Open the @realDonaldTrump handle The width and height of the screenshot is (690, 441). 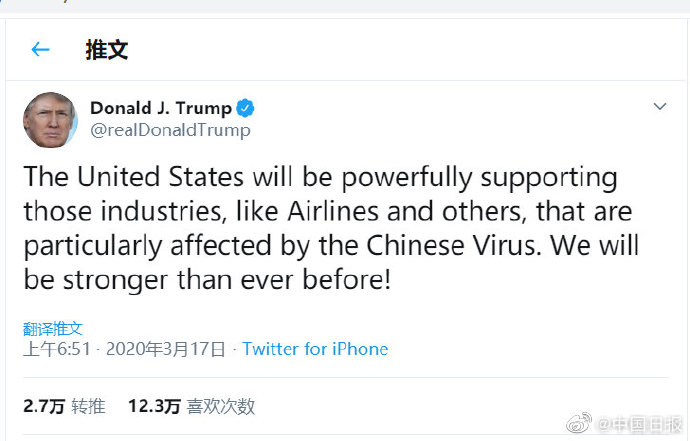point(170,130)
